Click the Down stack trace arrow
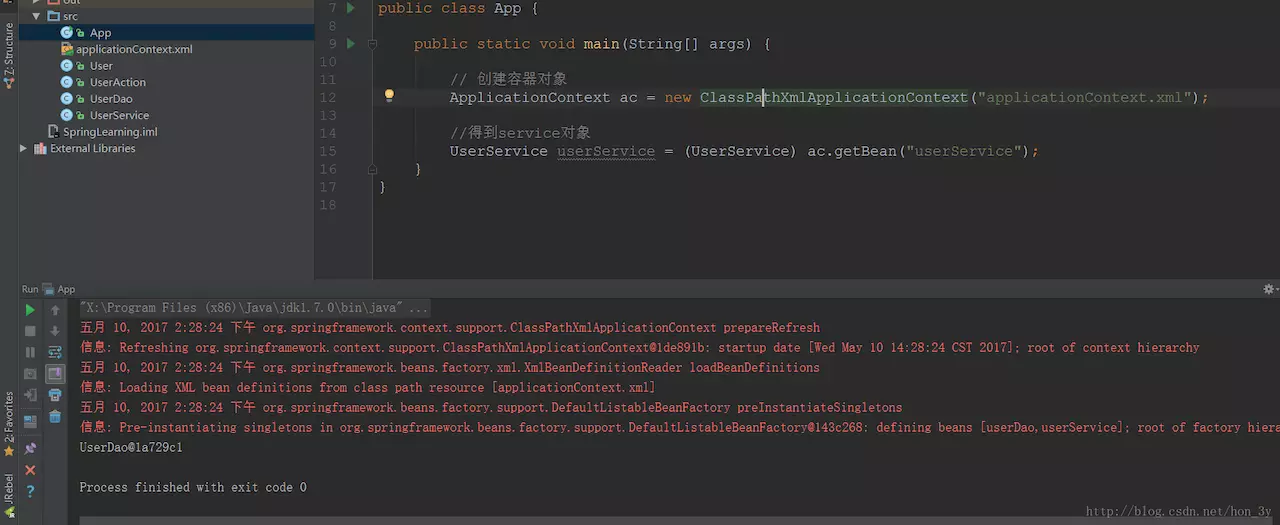Screen dimensions: 1280x525 [x=55, y=331]
